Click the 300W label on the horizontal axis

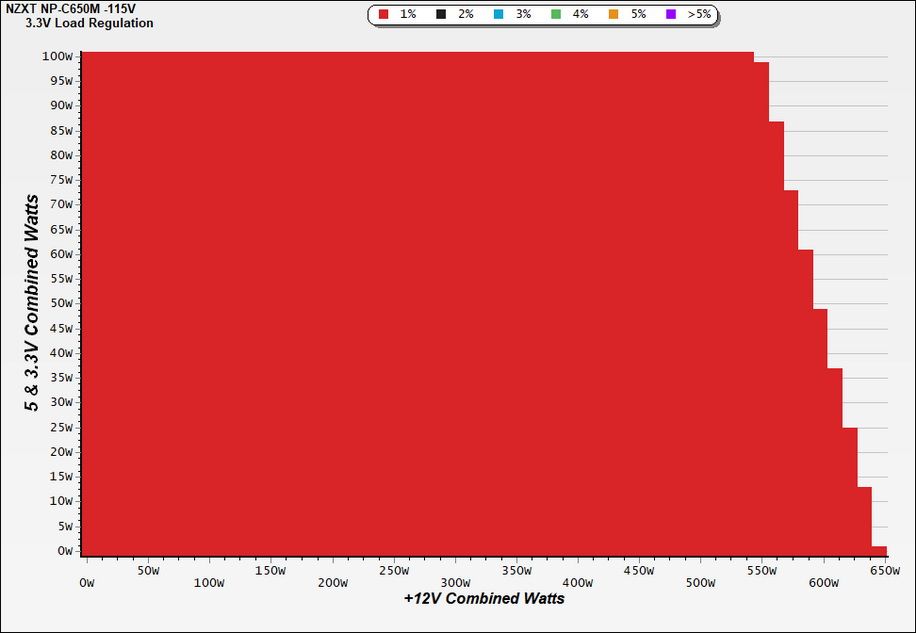pyautogui.click(x=455, y=583)
